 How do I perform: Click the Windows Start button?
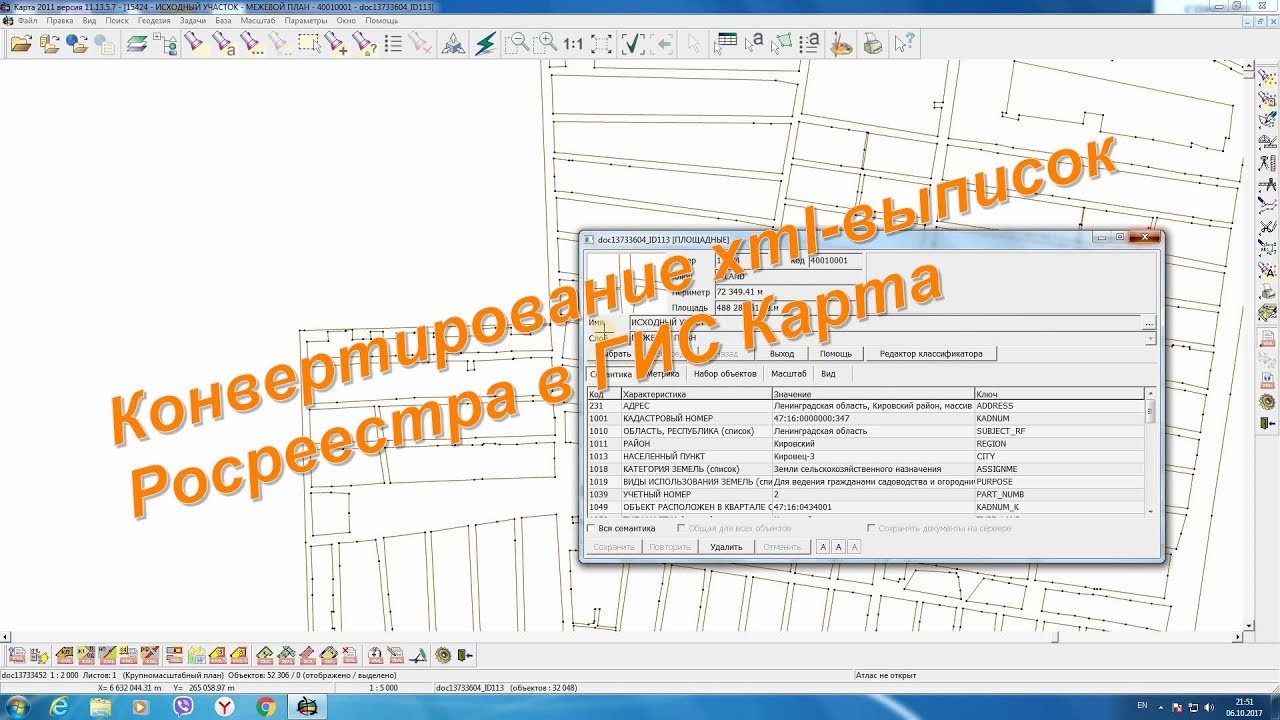(x=18, y=706)
